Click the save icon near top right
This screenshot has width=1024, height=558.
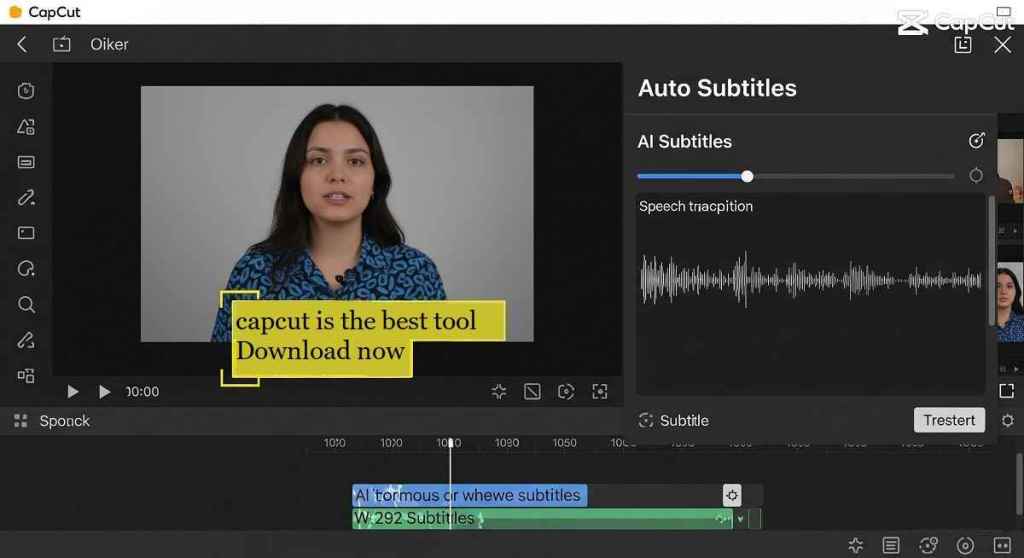pos(963,44)
